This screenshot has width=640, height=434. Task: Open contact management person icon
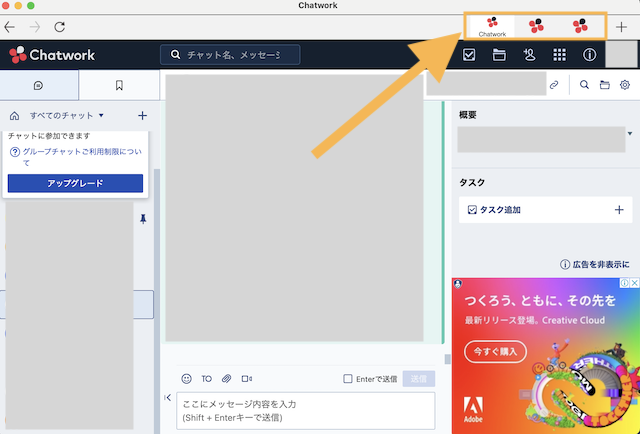click(x=529, y=55)
